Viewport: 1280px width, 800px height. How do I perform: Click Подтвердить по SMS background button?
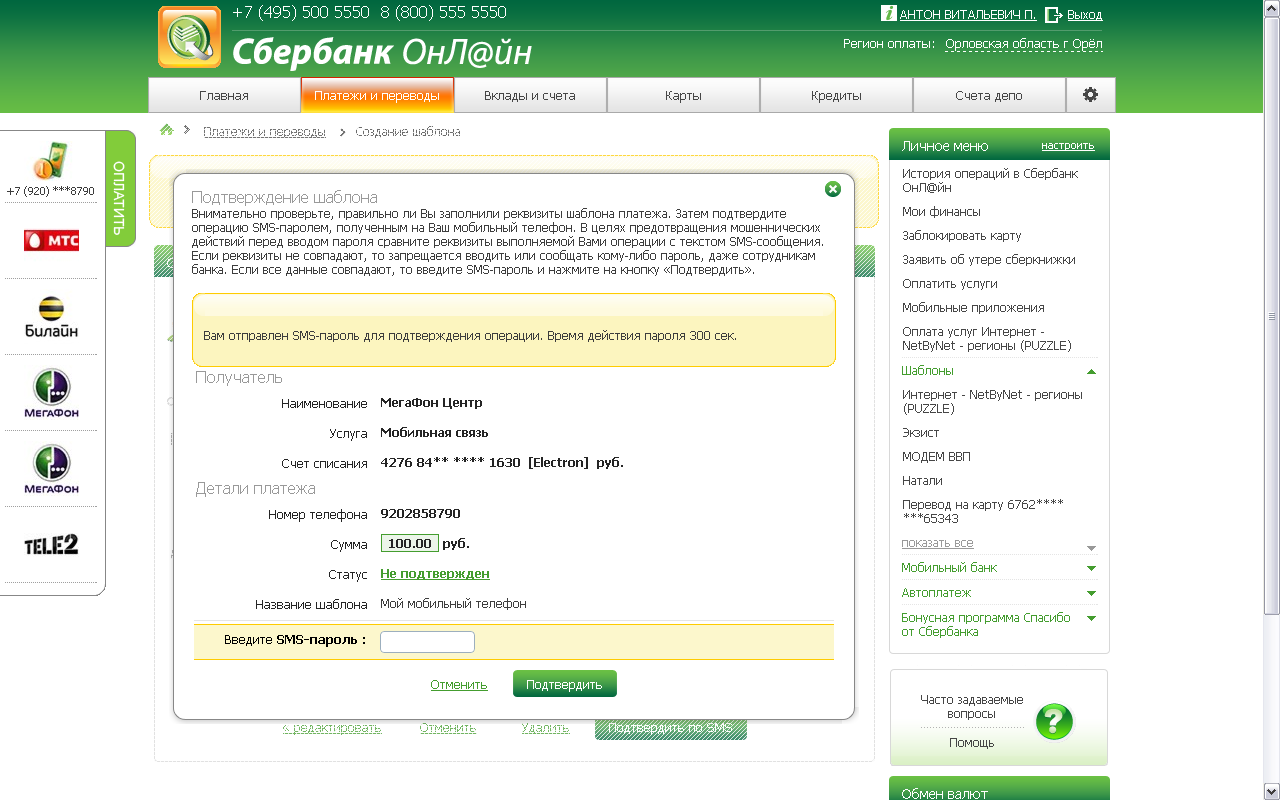671,728
